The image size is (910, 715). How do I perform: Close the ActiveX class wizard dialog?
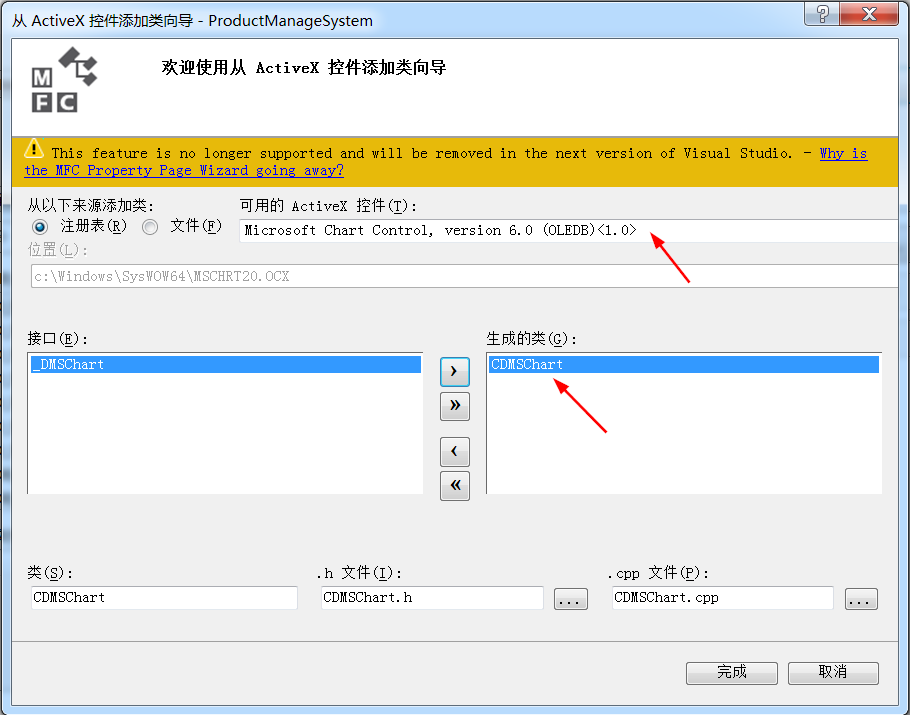(869, 13)
